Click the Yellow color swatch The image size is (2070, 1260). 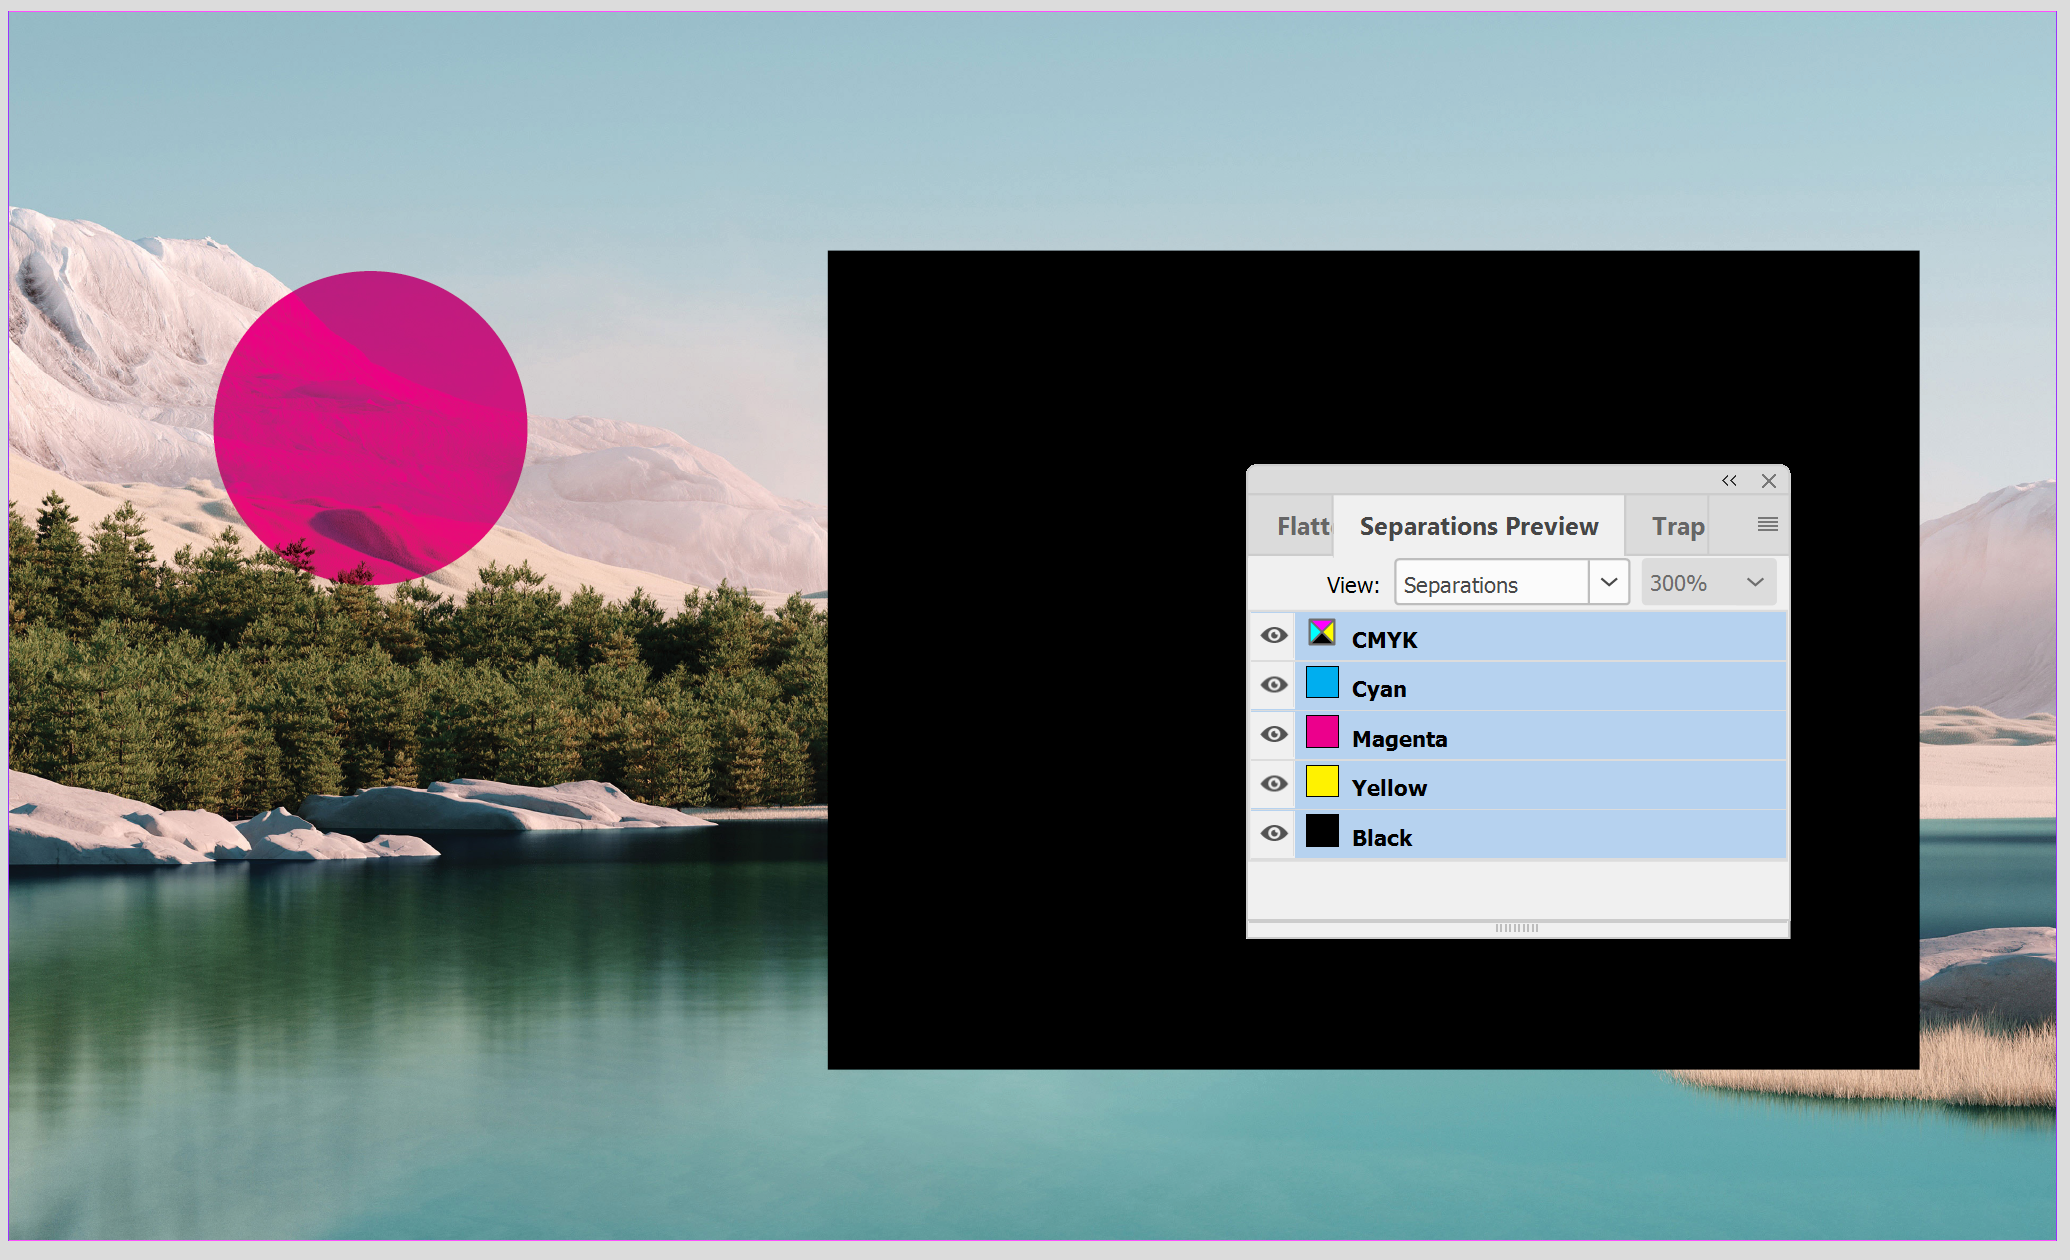pyautogui.click(x=1322, y=781)
